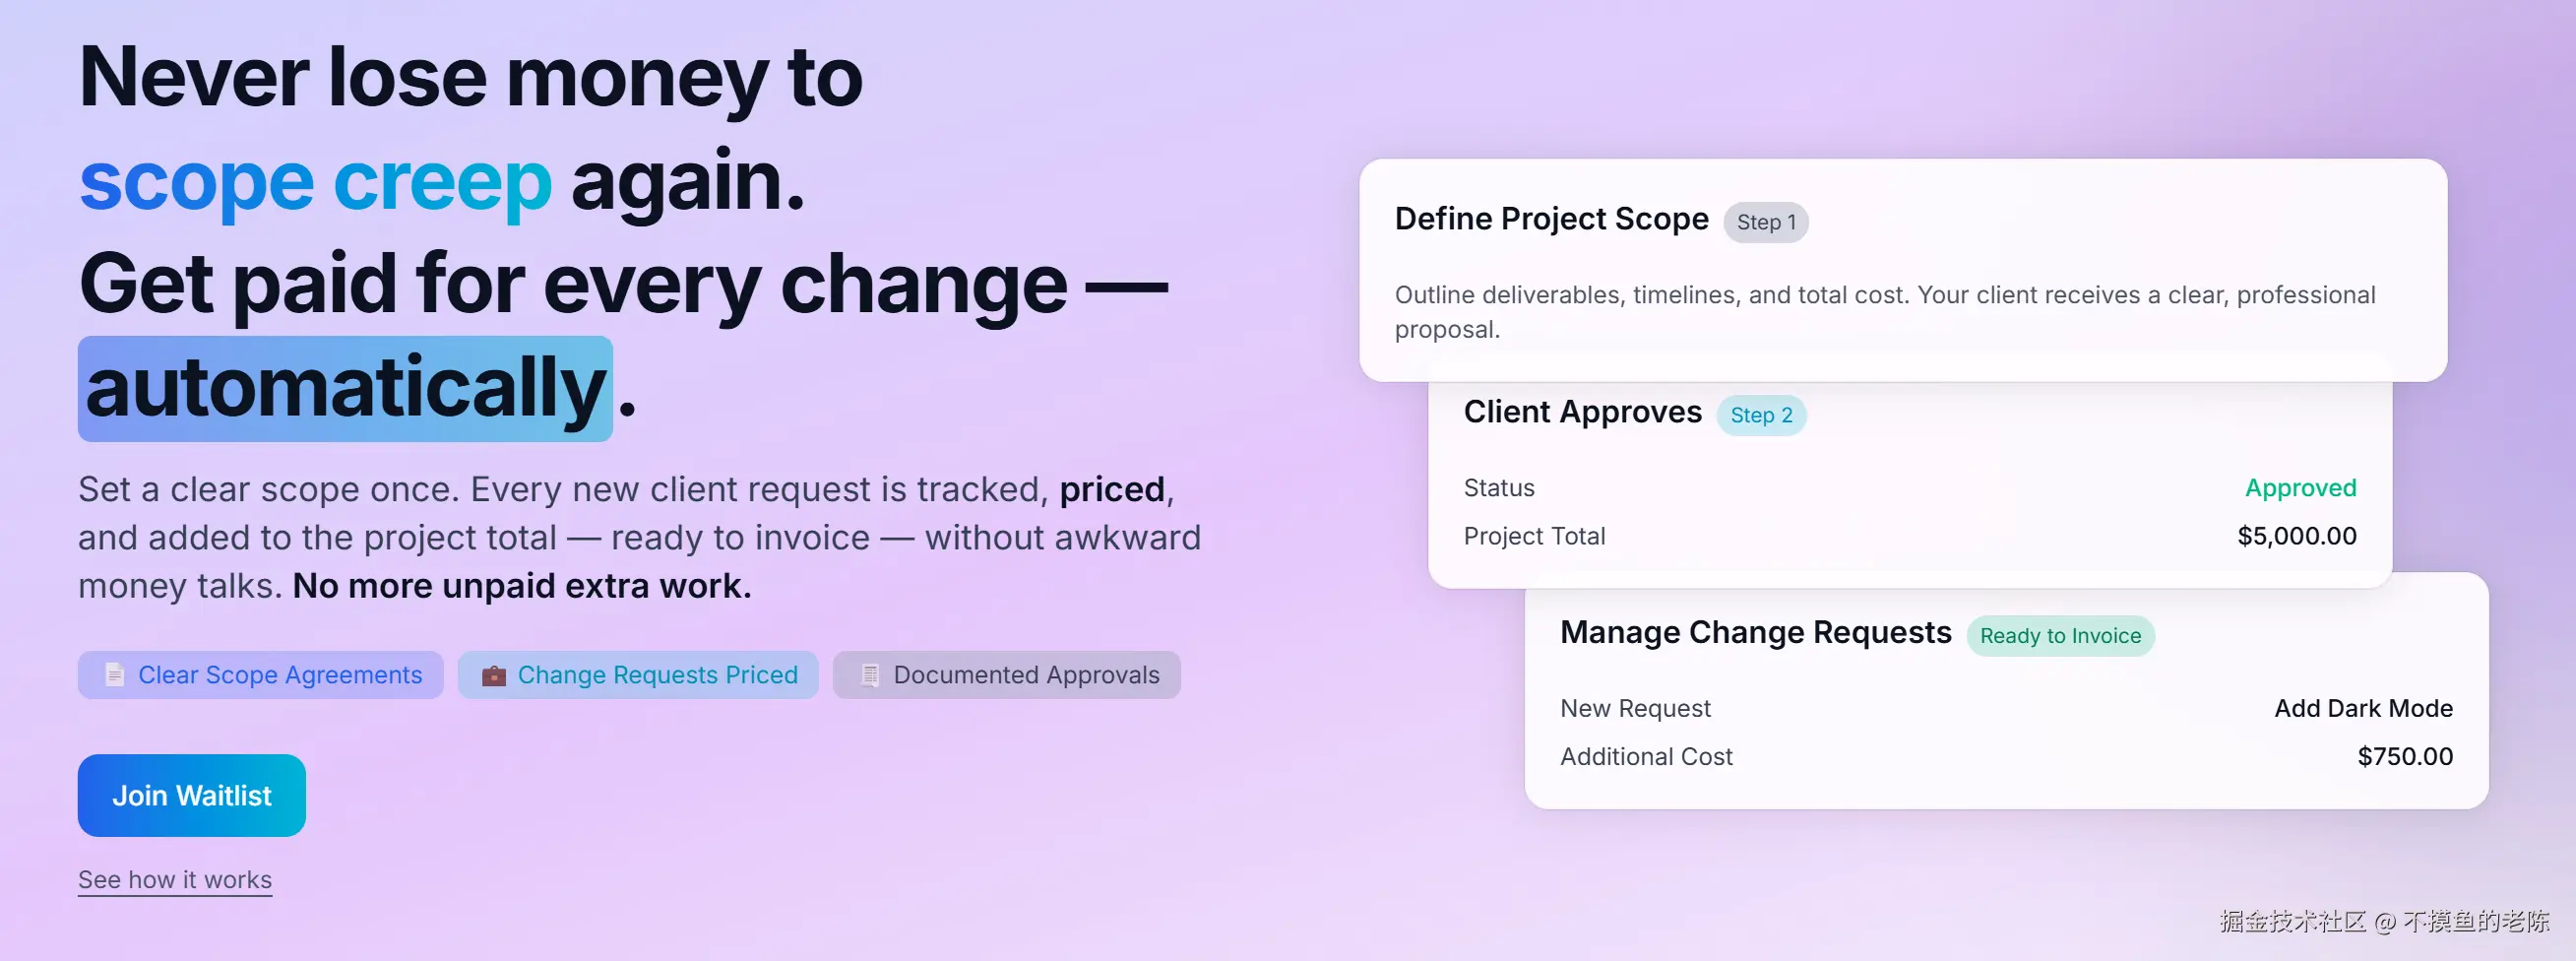
Task: Click the Ready to Invoice badge
Action: [x=2060, y=636]
